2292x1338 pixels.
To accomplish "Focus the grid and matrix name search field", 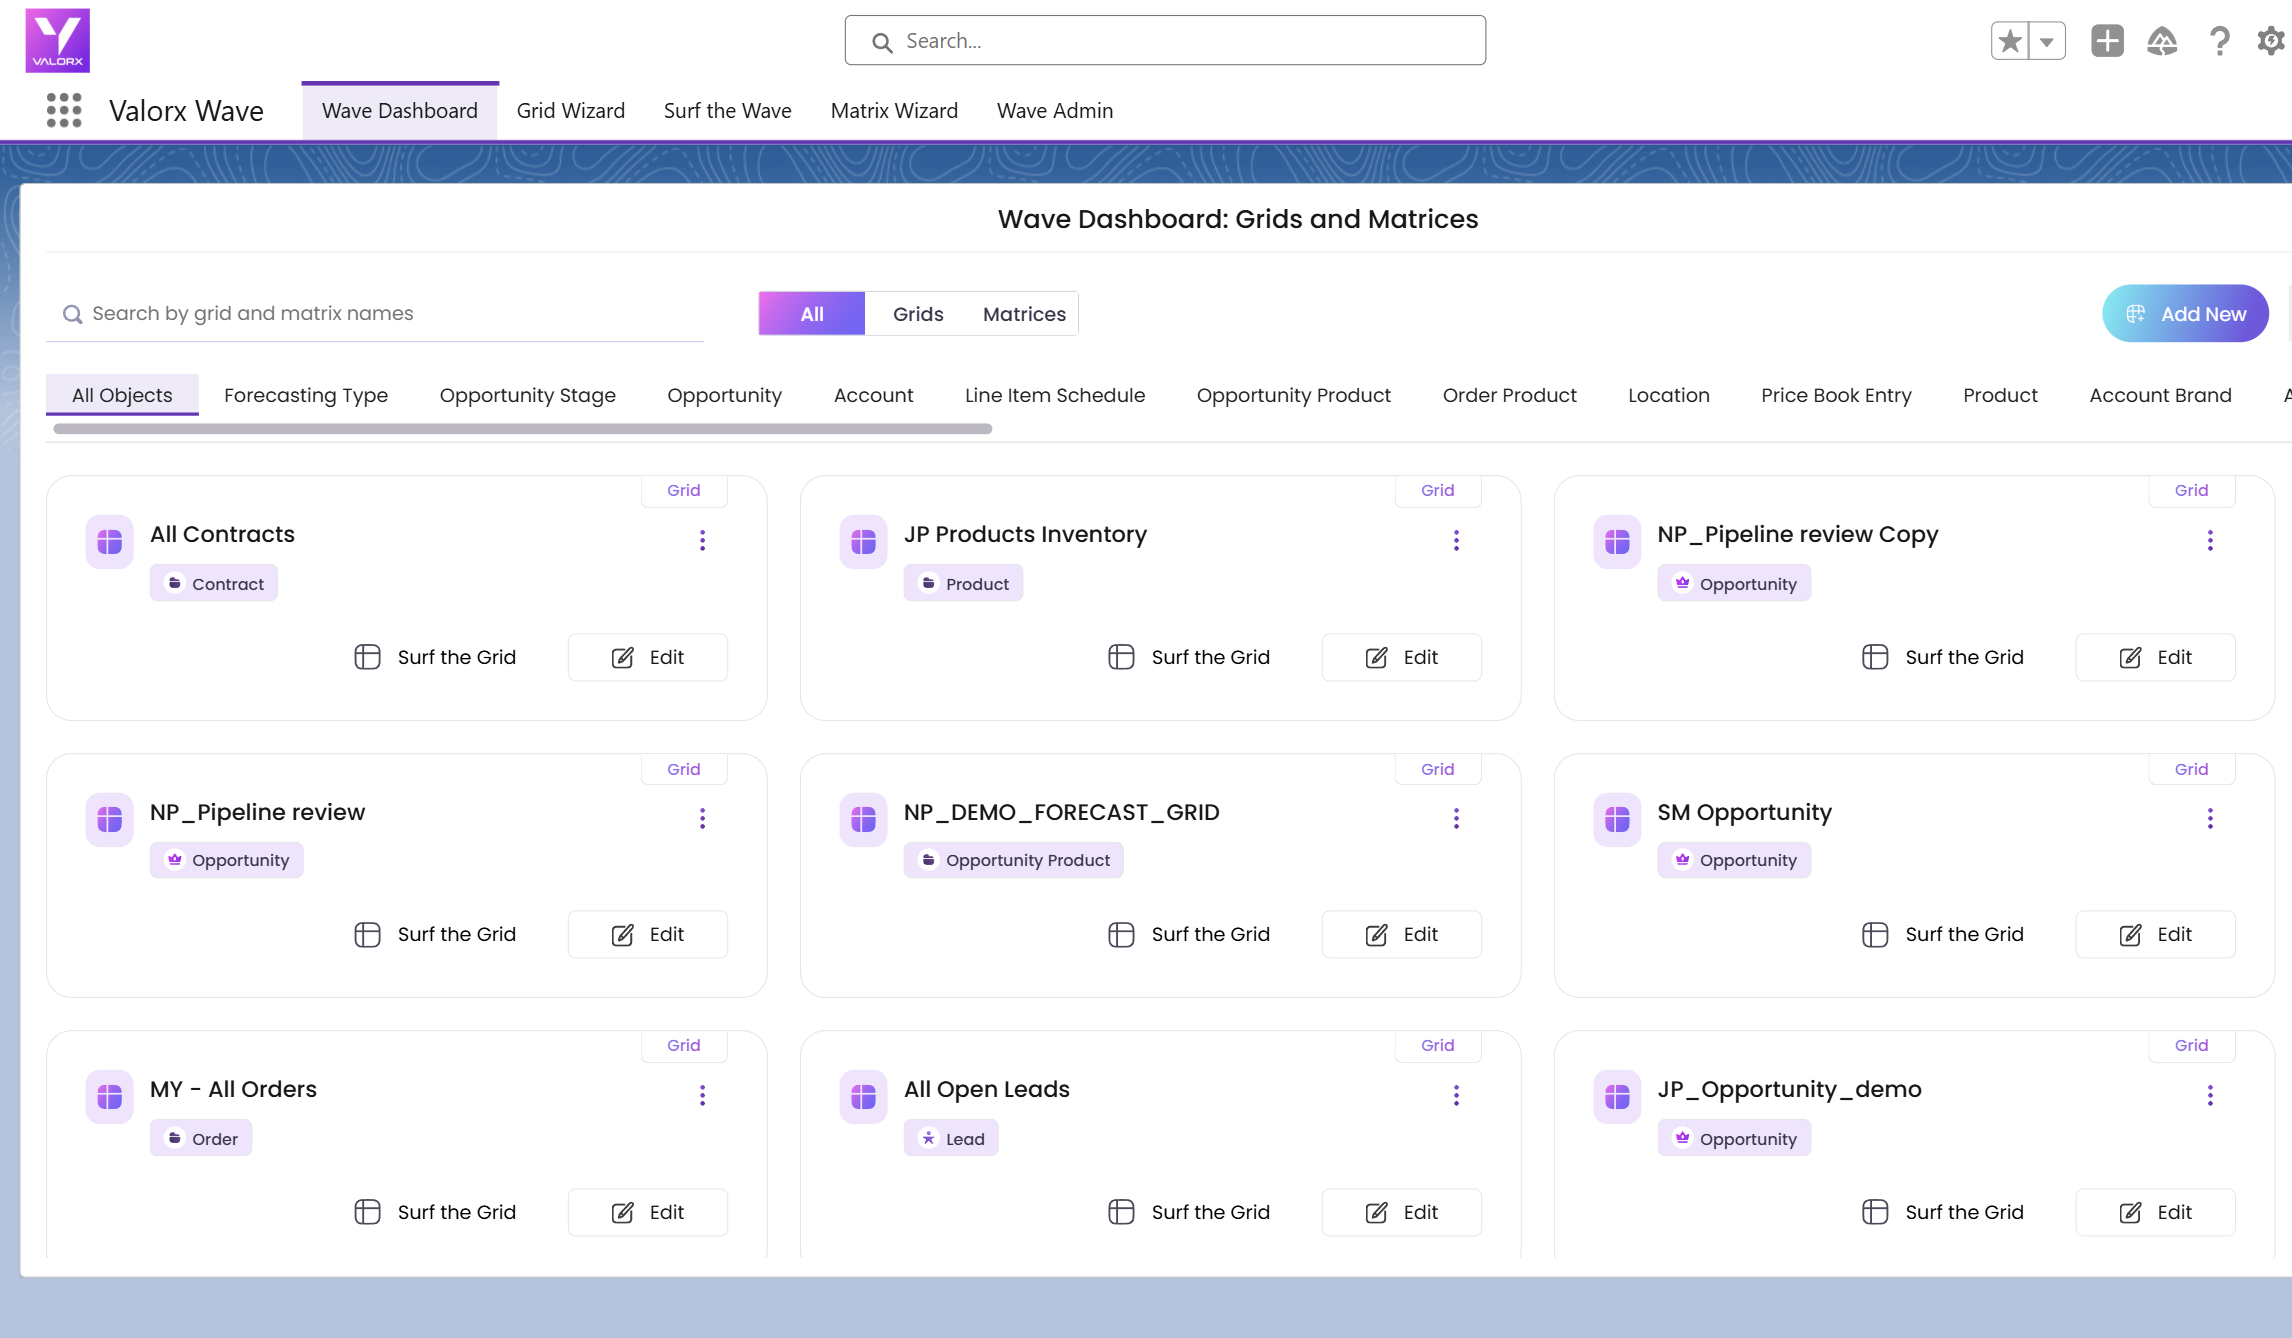I will pyautogui.click(x=375, y=314).
